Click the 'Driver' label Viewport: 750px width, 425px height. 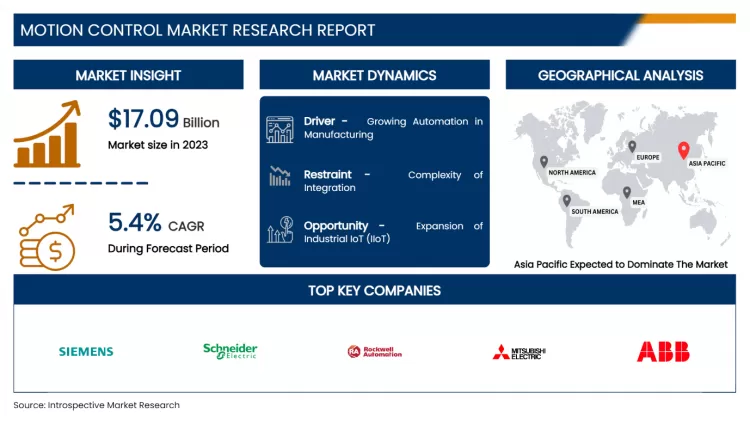coord(319,121)
